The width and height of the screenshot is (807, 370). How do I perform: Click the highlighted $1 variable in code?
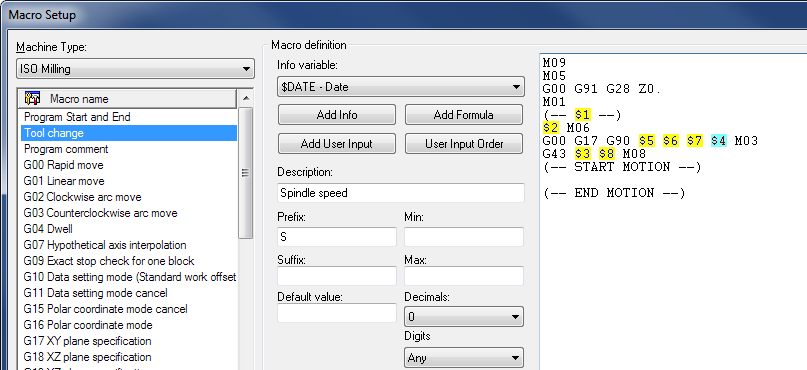click(x=583, y=115)
